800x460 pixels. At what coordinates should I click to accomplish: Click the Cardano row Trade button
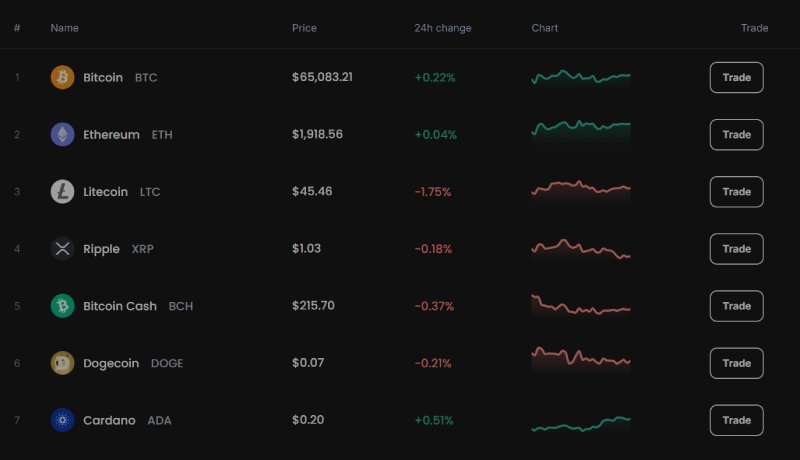click(x=736, y=420)
